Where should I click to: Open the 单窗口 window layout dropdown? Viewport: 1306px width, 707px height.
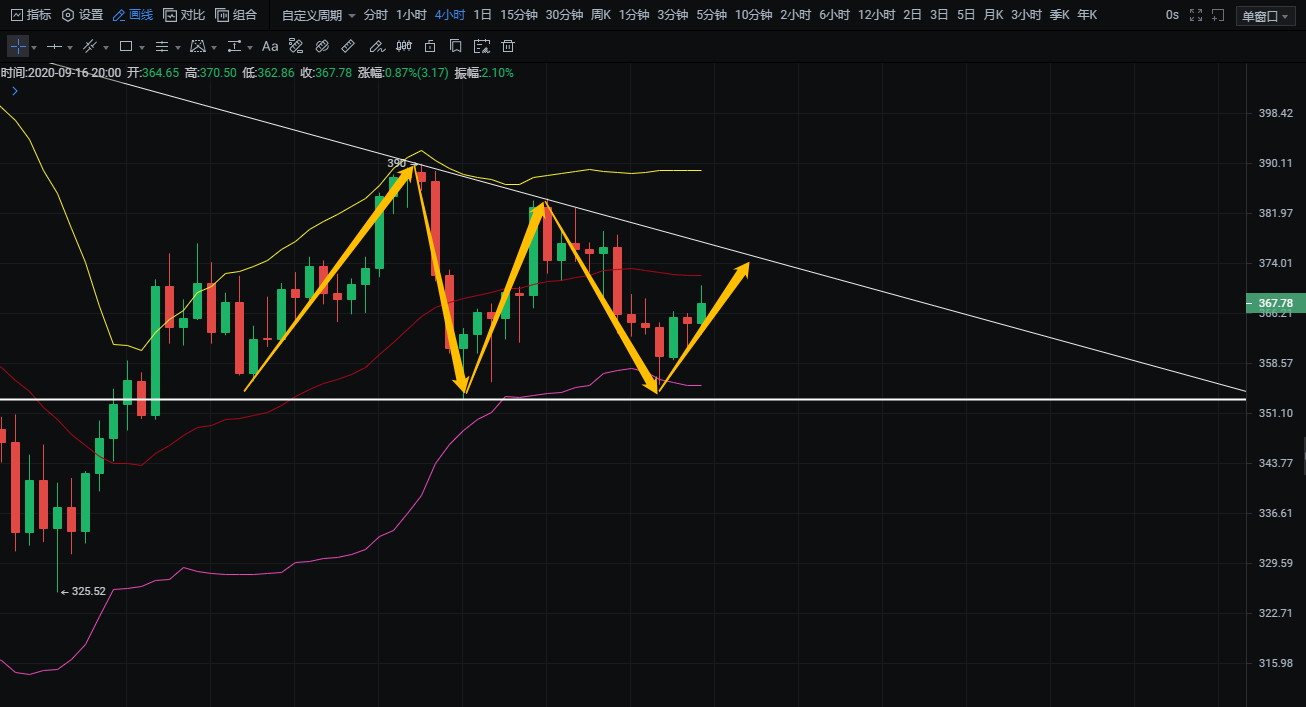1264,16
